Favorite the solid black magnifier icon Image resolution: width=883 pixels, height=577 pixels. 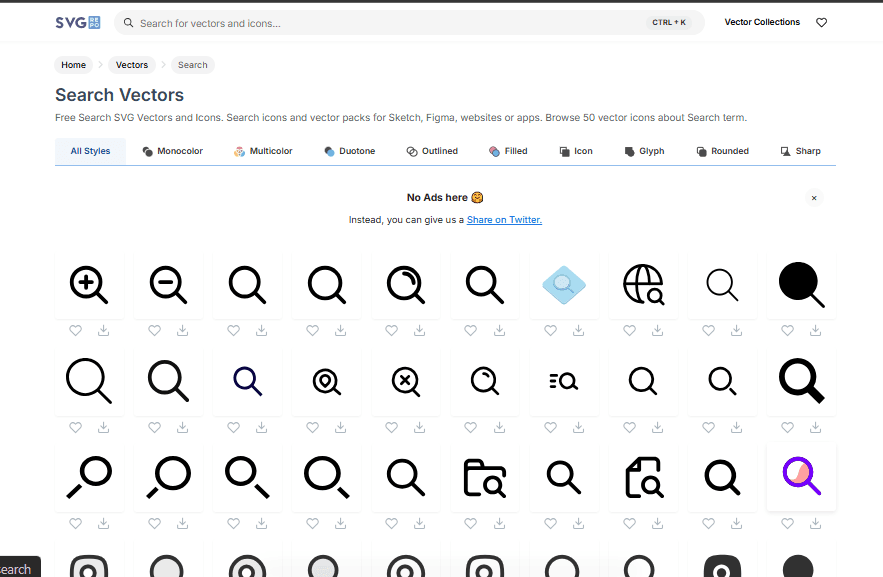(x=787, y=330)
